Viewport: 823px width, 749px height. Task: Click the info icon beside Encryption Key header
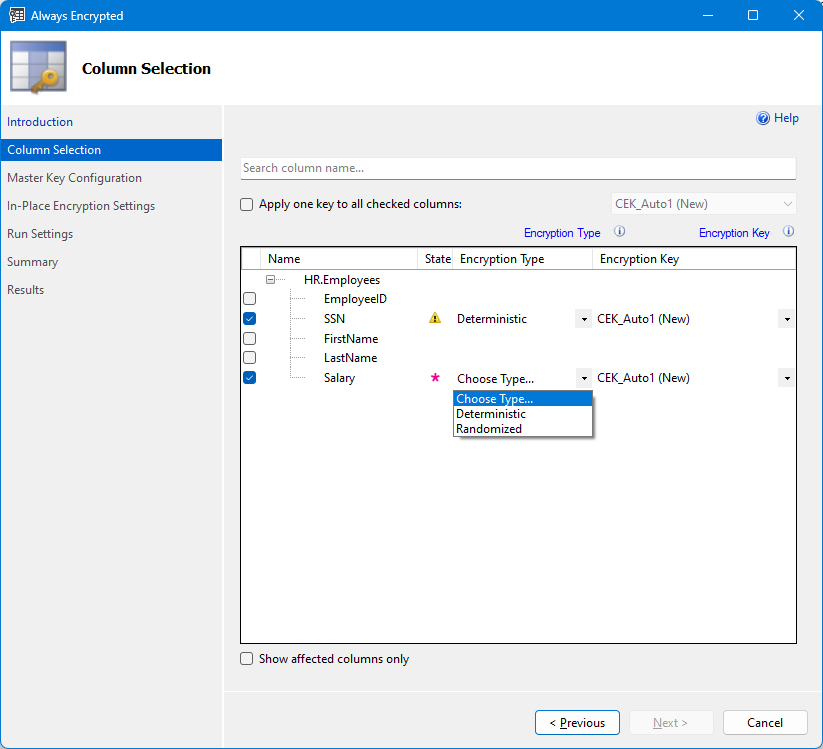[788, 232]
